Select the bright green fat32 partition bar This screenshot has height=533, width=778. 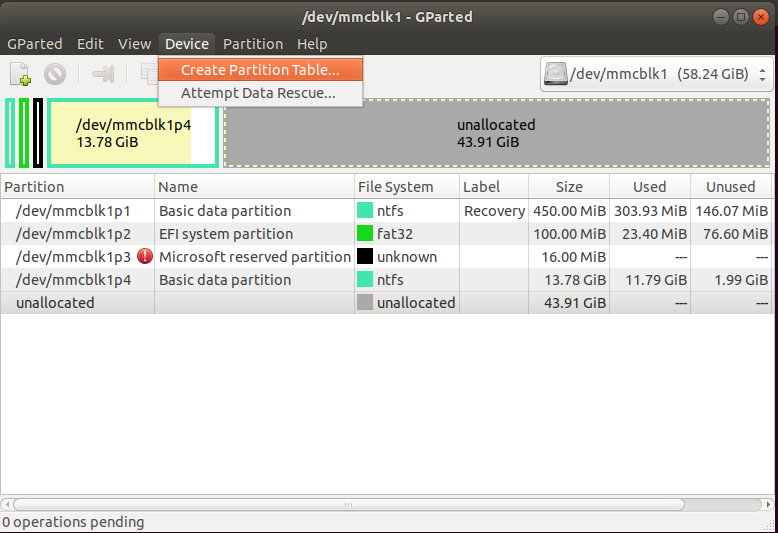(24, 133)
